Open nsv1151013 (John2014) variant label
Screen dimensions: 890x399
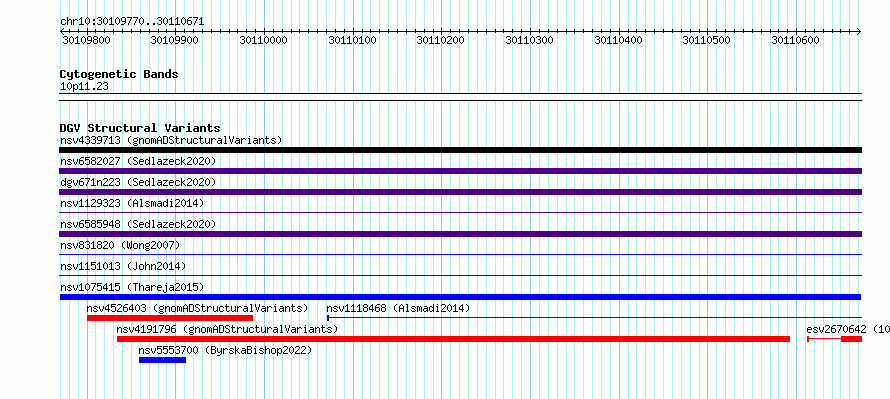[x=123, y=266]
